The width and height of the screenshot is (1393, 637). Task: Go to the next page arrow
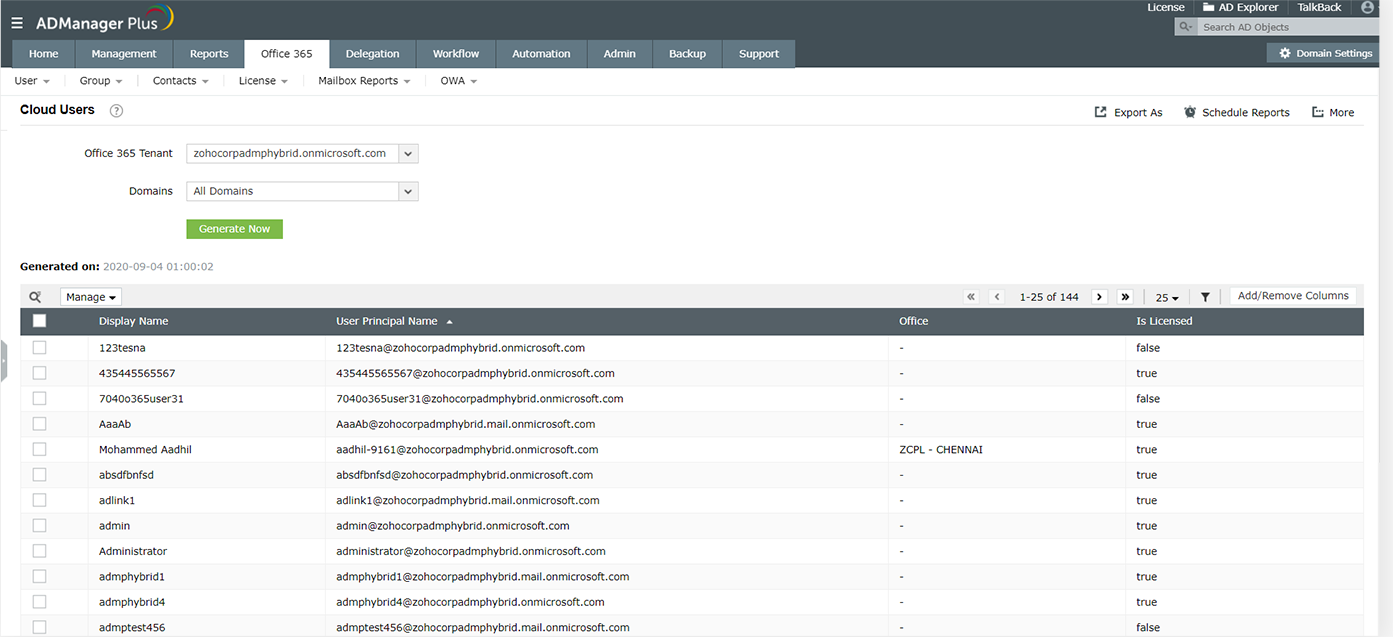(x=1099, y=297)
